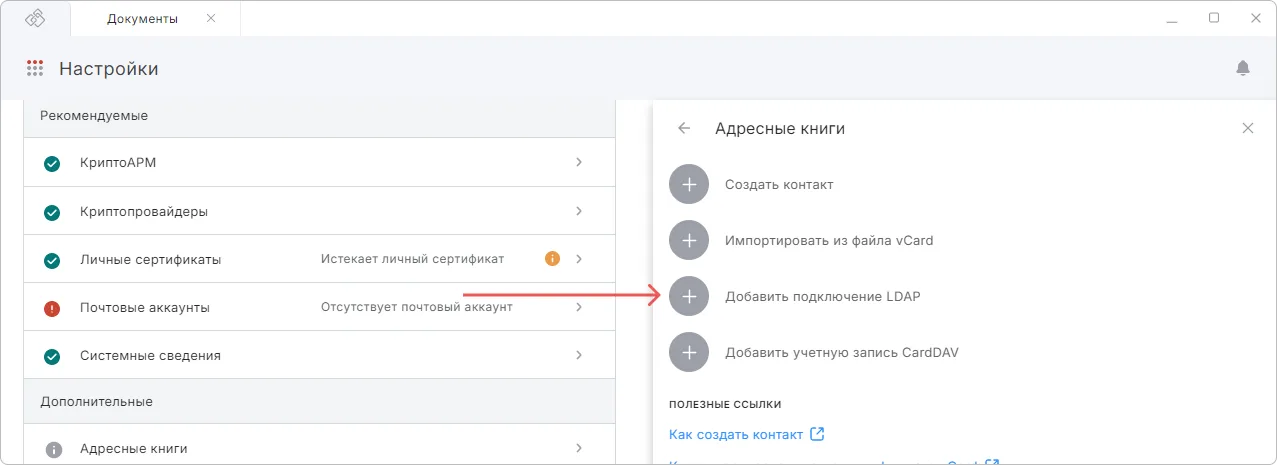Select the Создать контакт label
This screenshot has width=1277, height=465.
point(779,185)
